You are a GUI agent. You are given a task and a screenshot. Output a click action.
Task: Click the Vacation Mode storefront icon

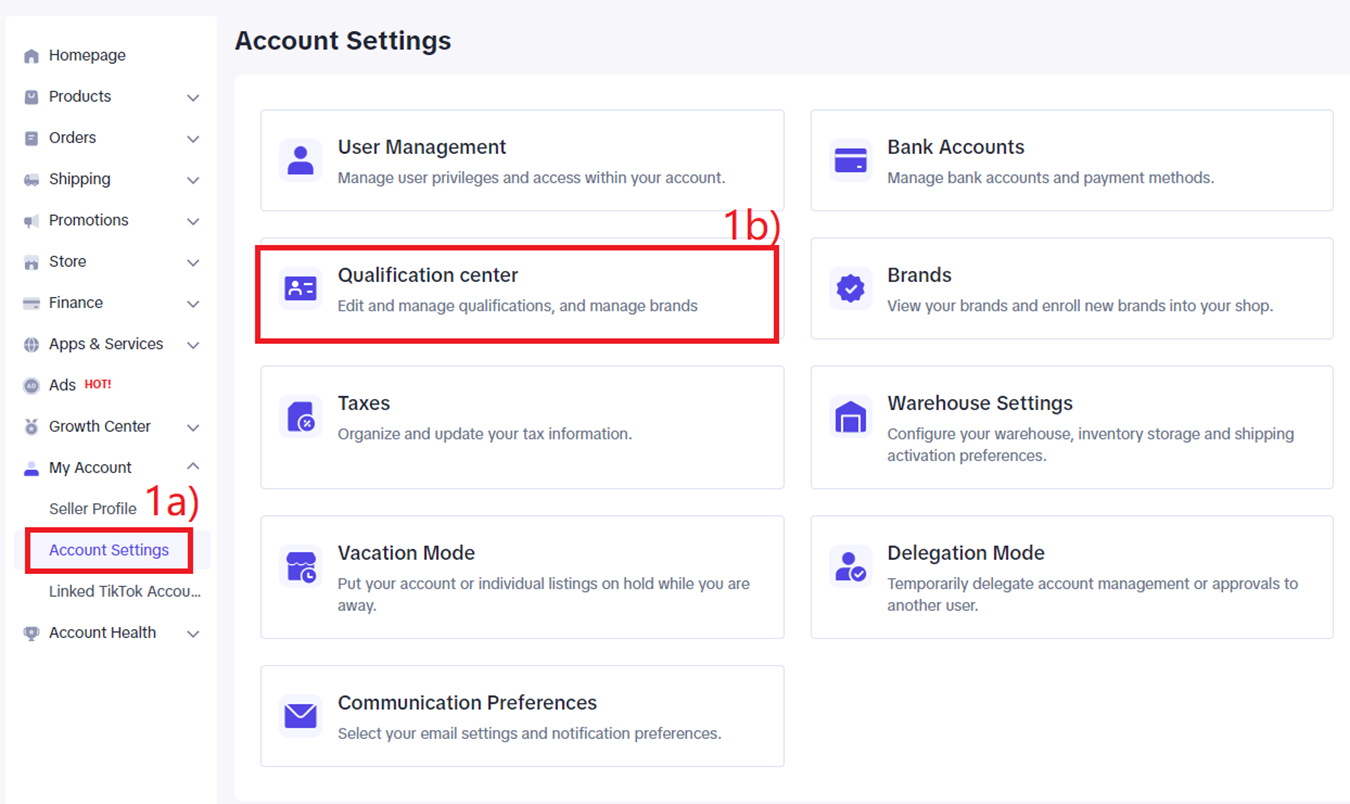[300, 567]
